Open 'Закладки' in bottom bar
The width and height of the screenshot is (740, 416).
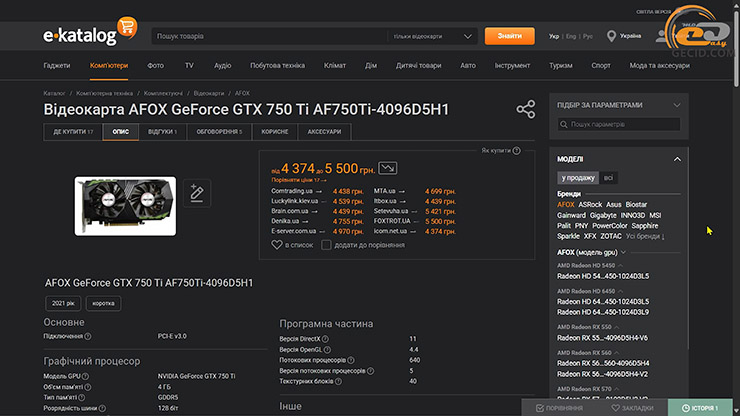(633, 408)
